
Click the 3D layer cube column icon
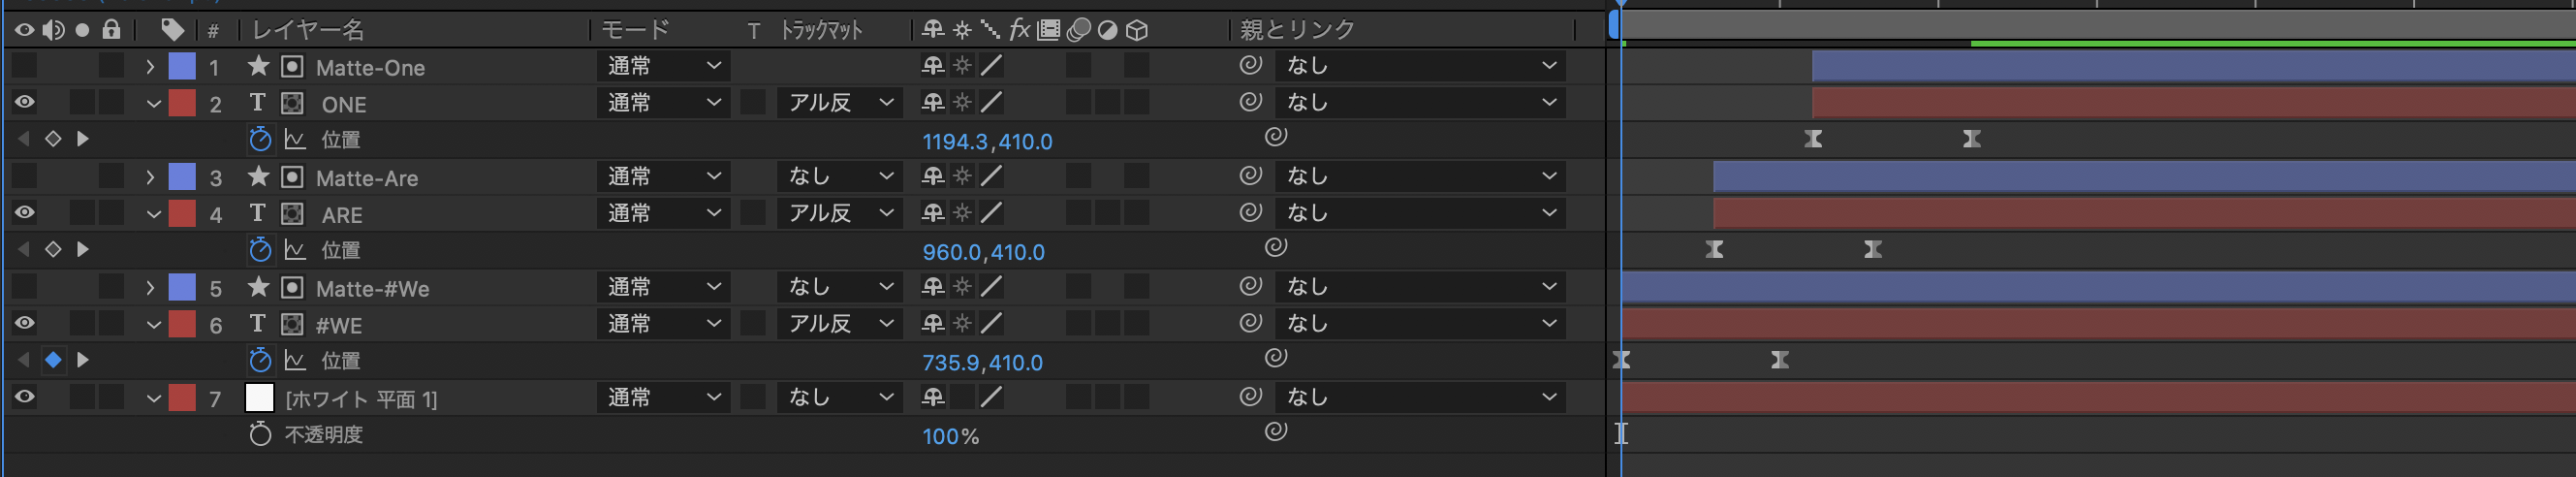coord(1137,30)
